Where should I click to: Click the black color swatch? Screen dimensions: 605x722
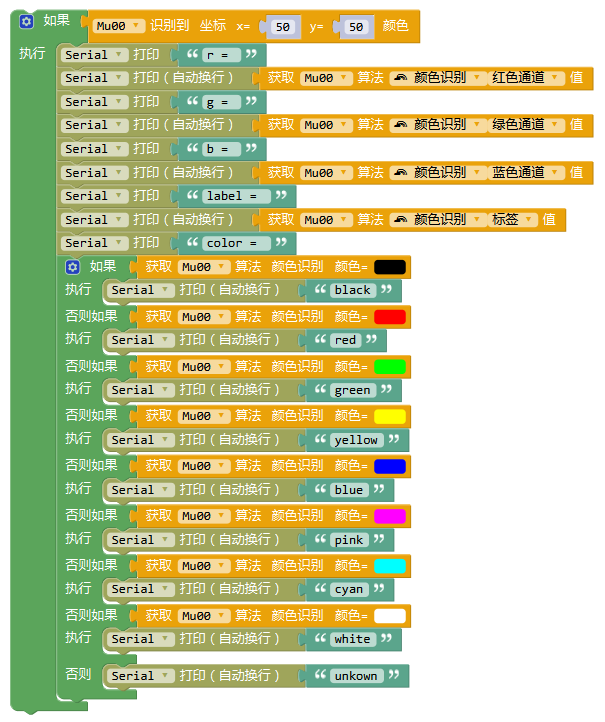(390, 267)
